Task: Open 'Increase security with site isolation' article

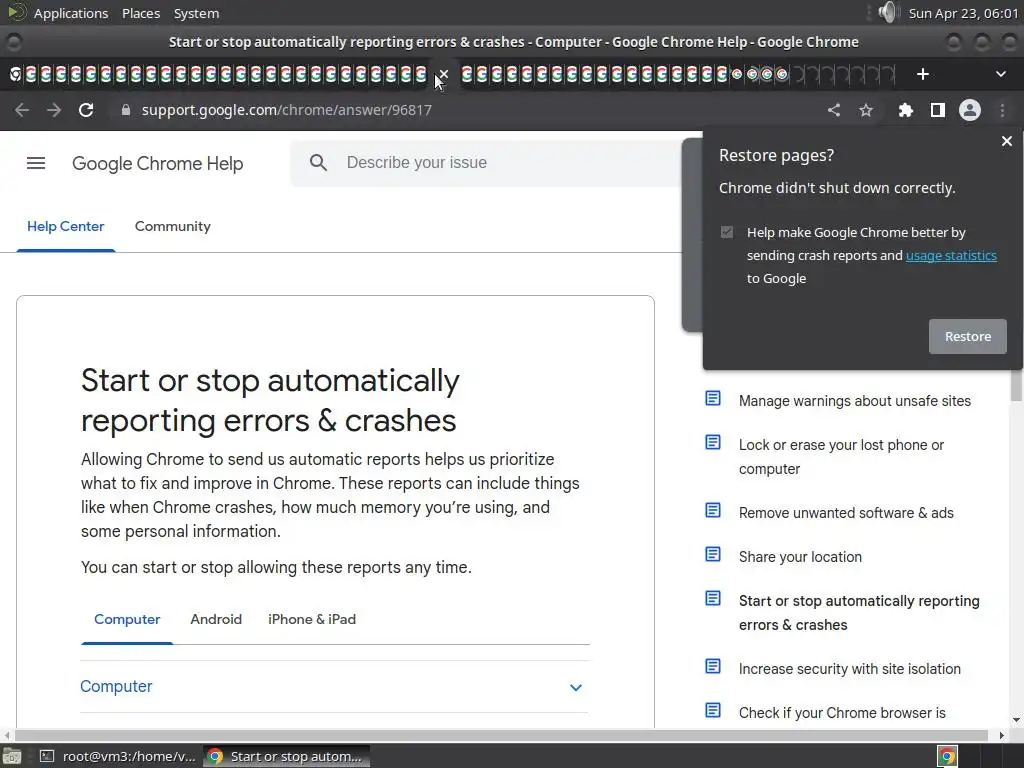Action: click(850, 669)
